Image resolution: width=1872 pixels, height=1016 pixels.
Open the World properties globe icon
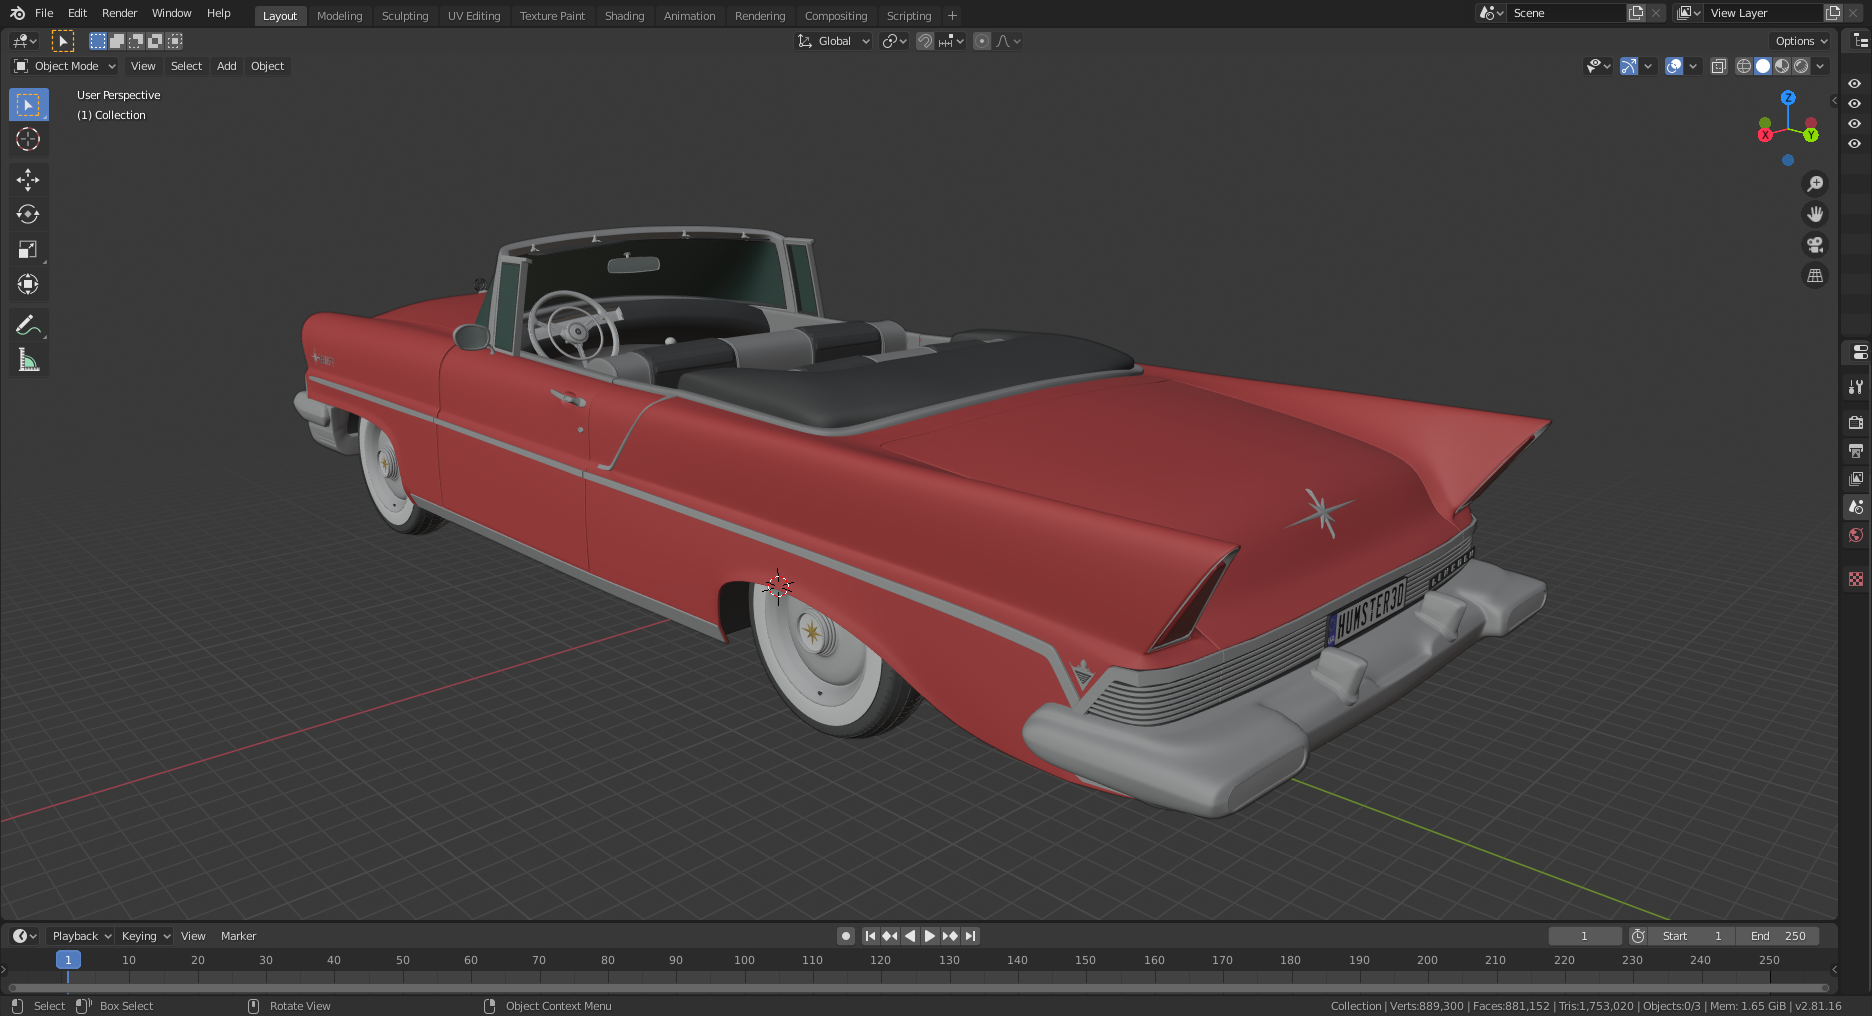point(1856,535)
